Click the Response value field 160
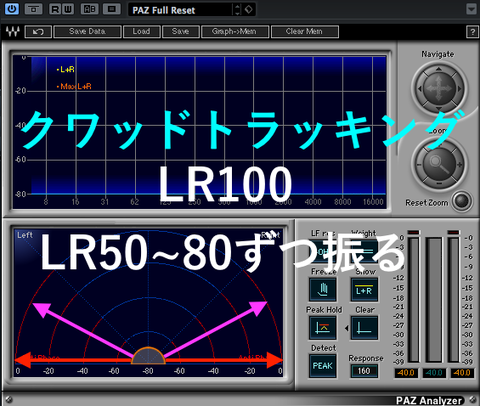480x406 pixels. (x=364, y=371)
